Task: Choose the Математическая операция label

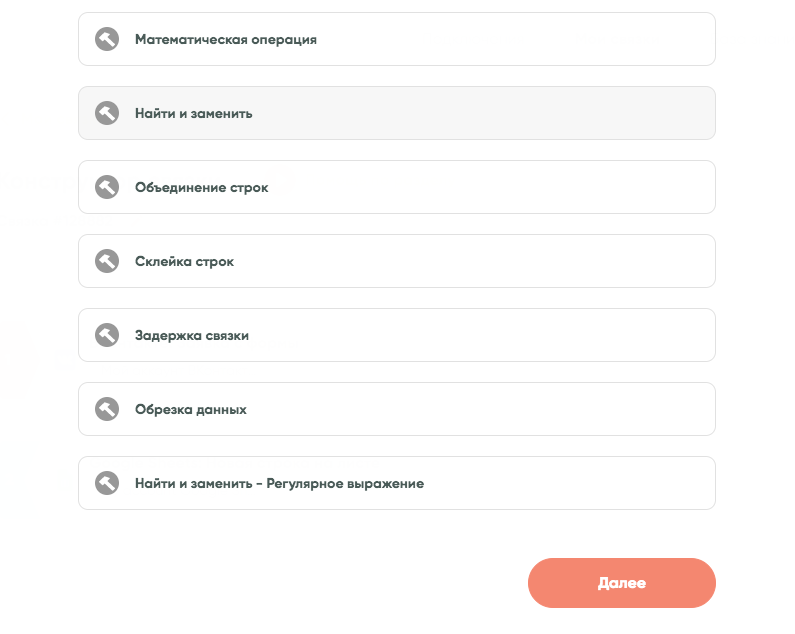Action: point(226,40)
